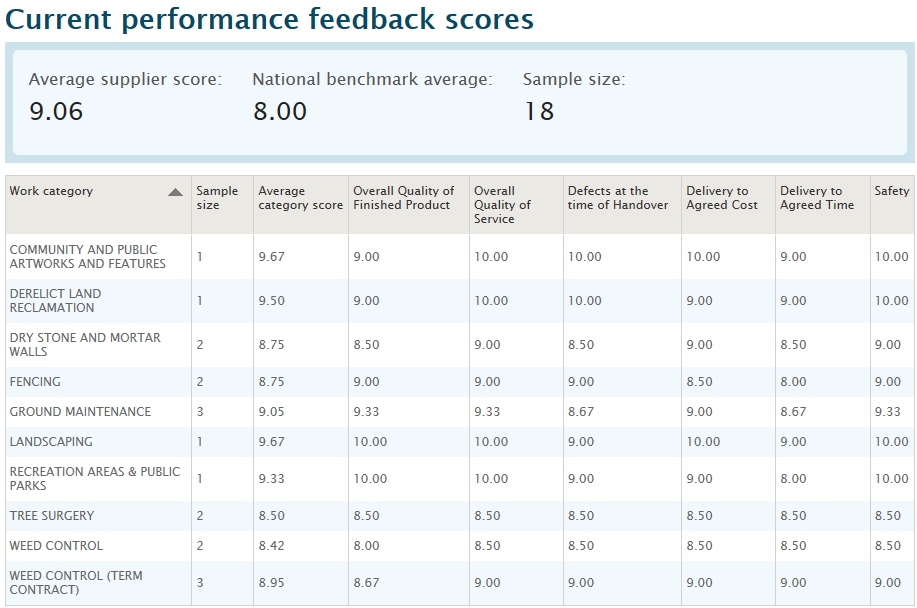Click Tree Surgery average category score 8.50
917x608 pixels.
[x=271, y=516]
